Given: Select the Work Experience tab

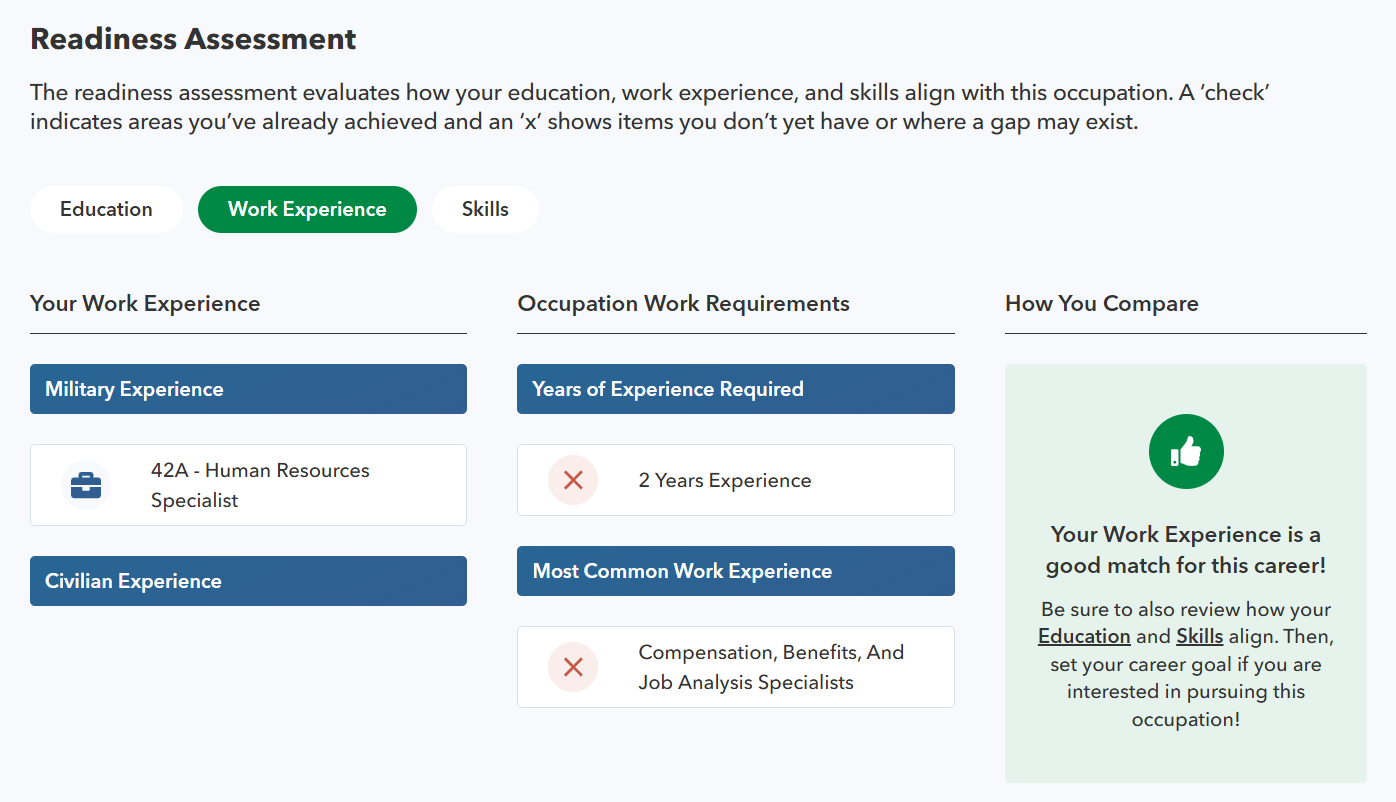Looking at the screenshot, I should (x=307, y=209).
